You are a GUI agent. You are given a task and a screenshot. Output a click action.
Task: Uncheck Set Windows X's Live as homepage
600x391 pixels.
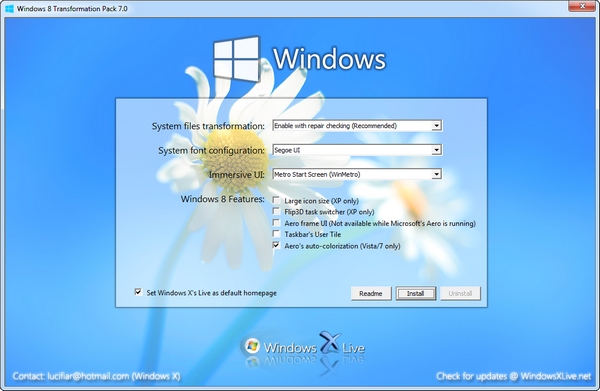[x=138, y=292]
